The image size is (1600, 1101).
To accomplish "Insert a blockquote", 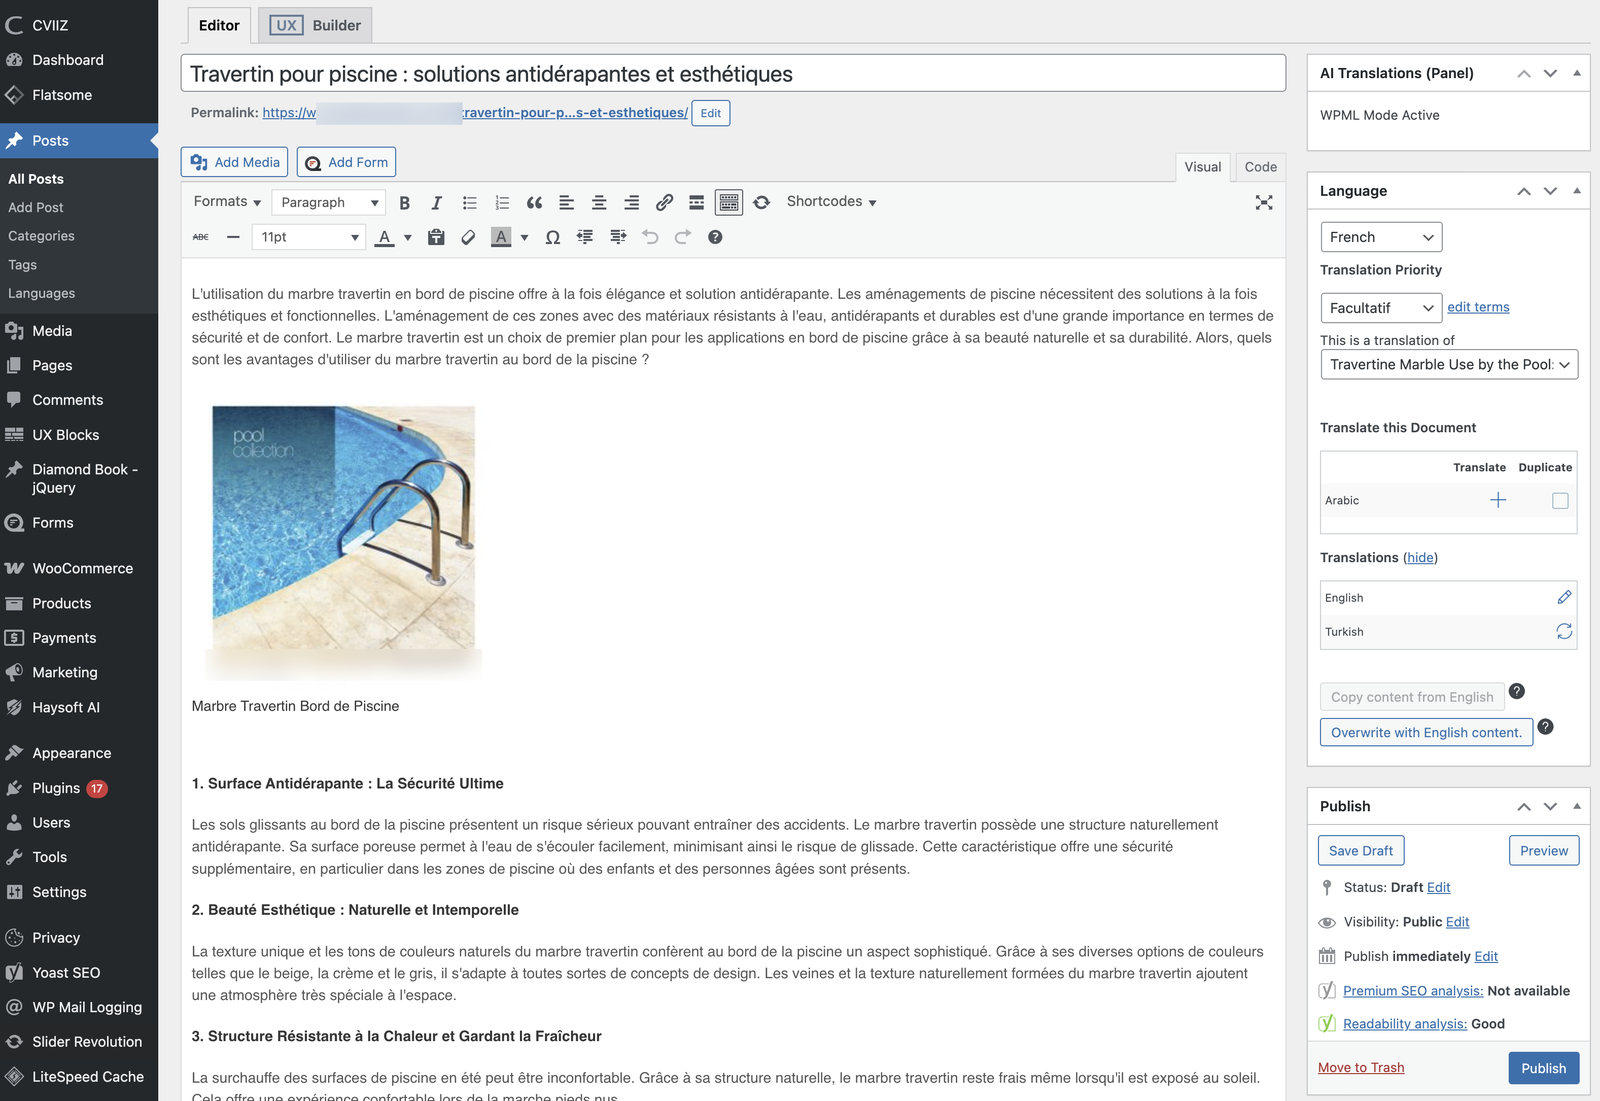I will click(534, 202).
